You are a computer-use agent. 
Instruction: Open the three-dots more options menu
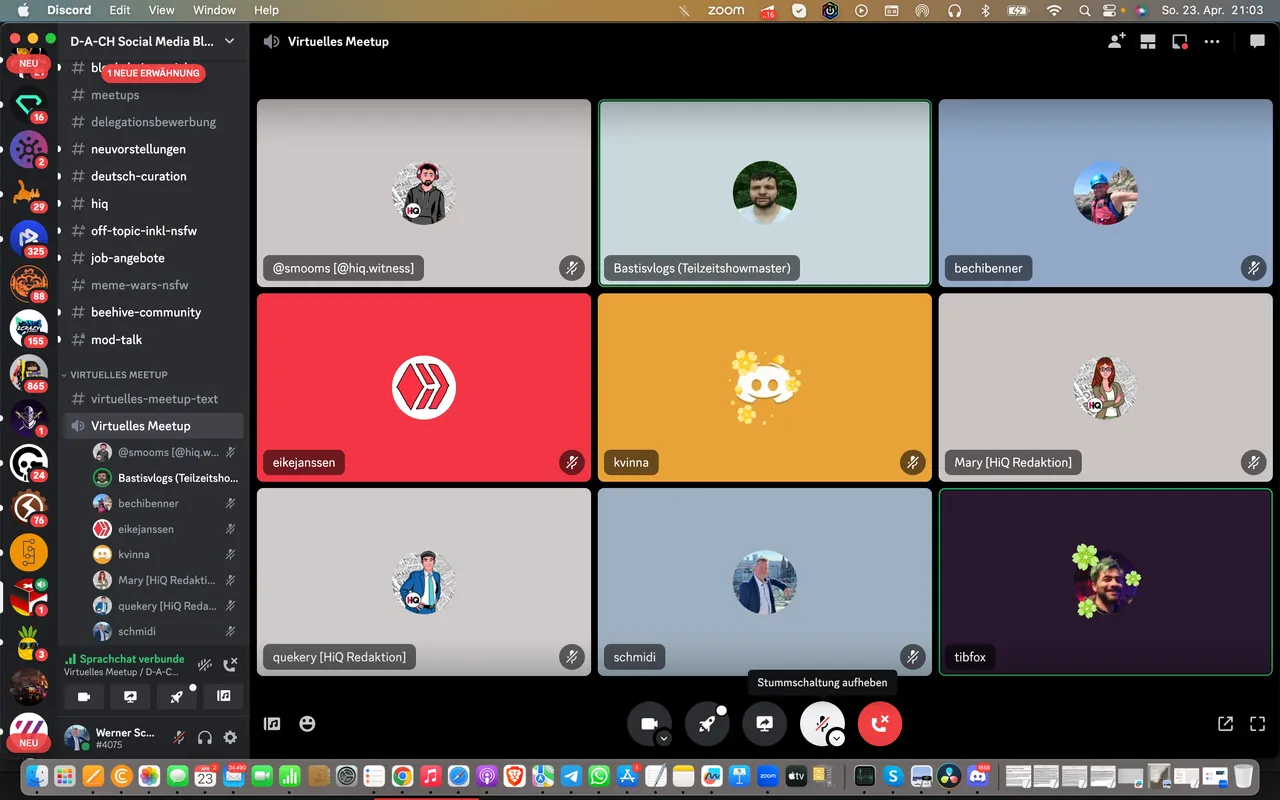[1212, 42]
